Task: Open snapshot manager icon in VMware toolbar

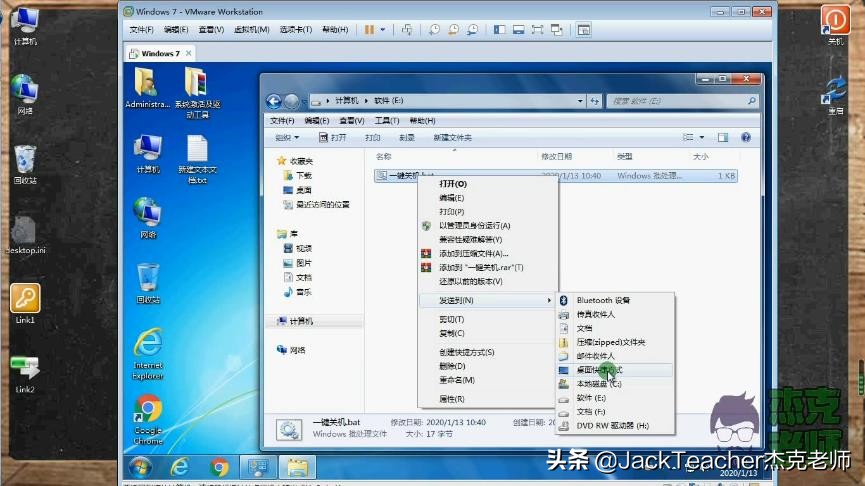Action: point(472,30)
